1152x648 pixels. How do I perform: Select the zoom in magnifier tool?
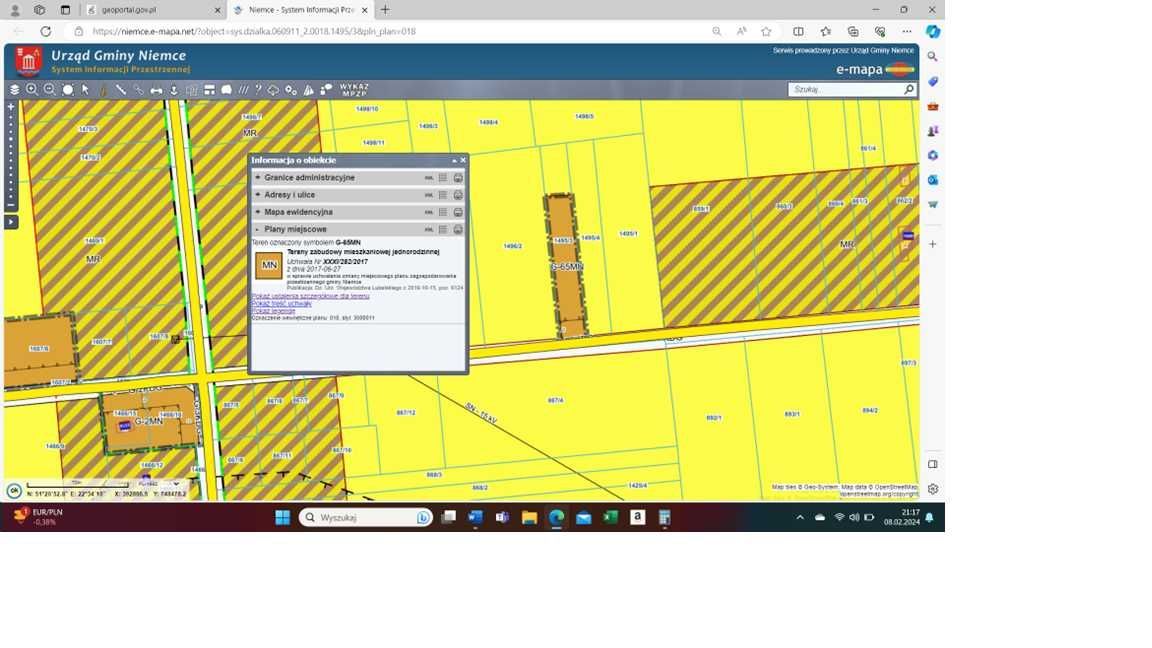coord(32,90)
